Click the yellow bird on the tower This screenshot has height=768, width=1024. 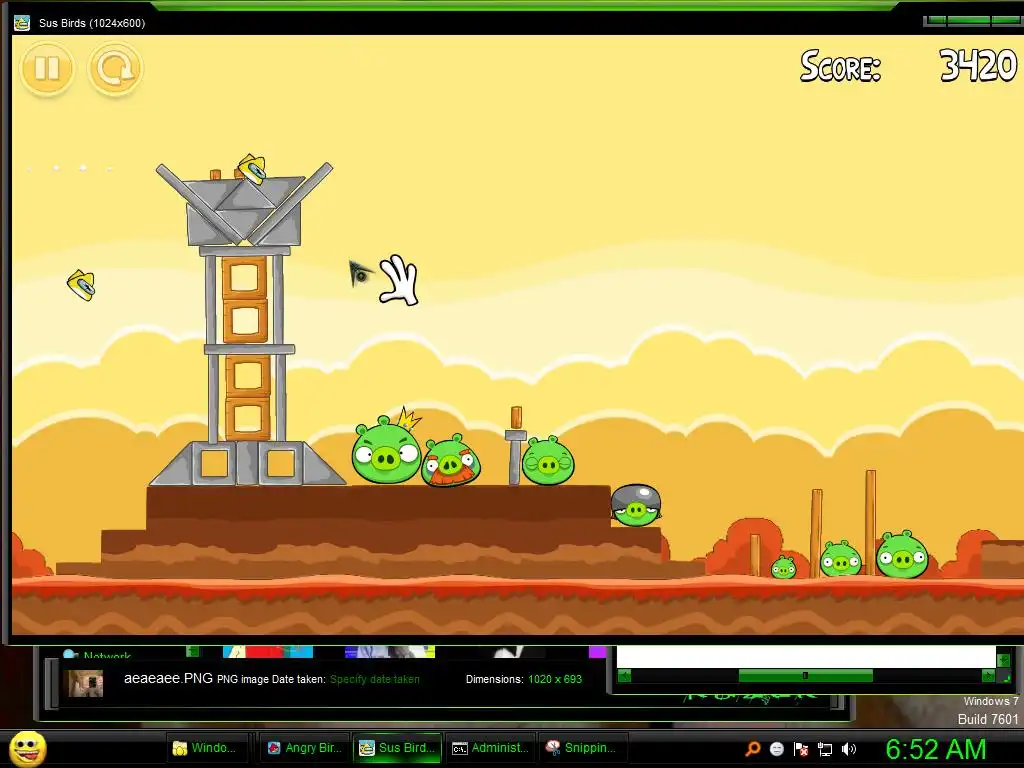pyautogui.click(x=251, y=168)
